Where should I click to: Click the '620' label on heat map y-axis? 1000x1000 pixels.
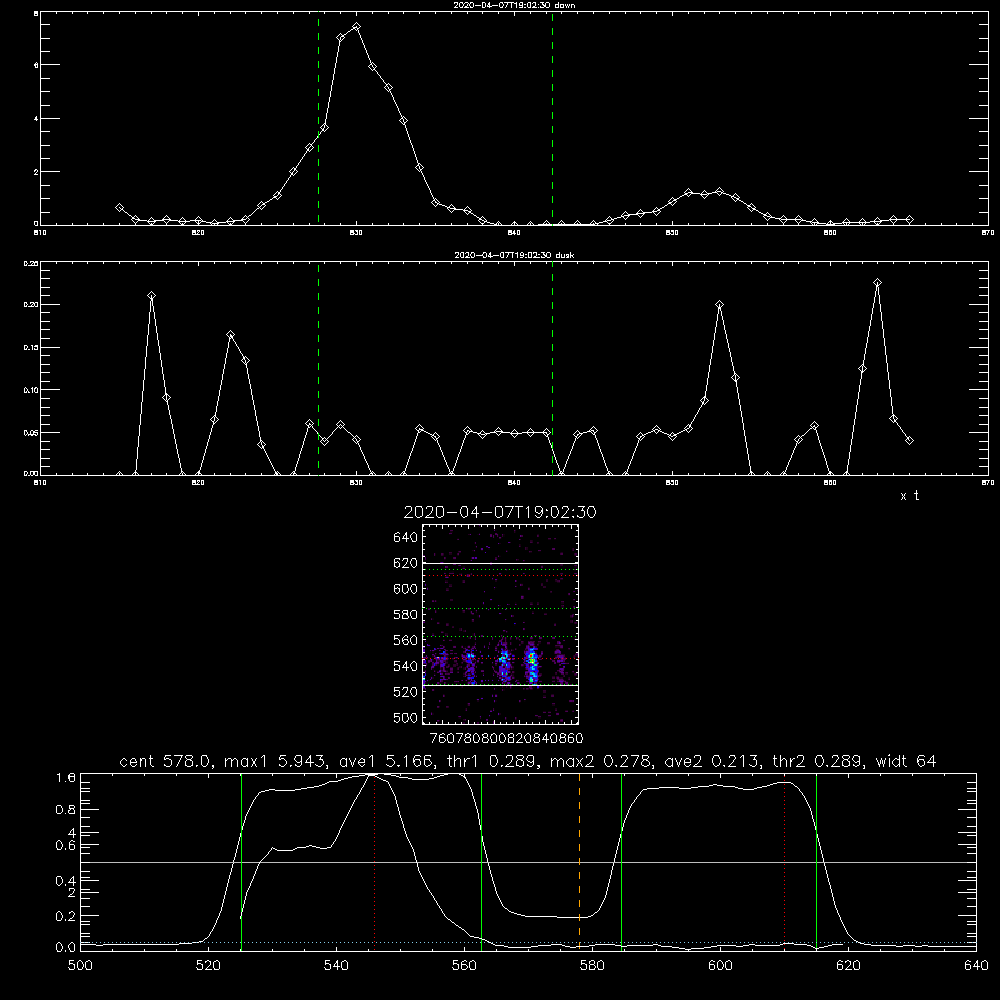tap(405, 563)
